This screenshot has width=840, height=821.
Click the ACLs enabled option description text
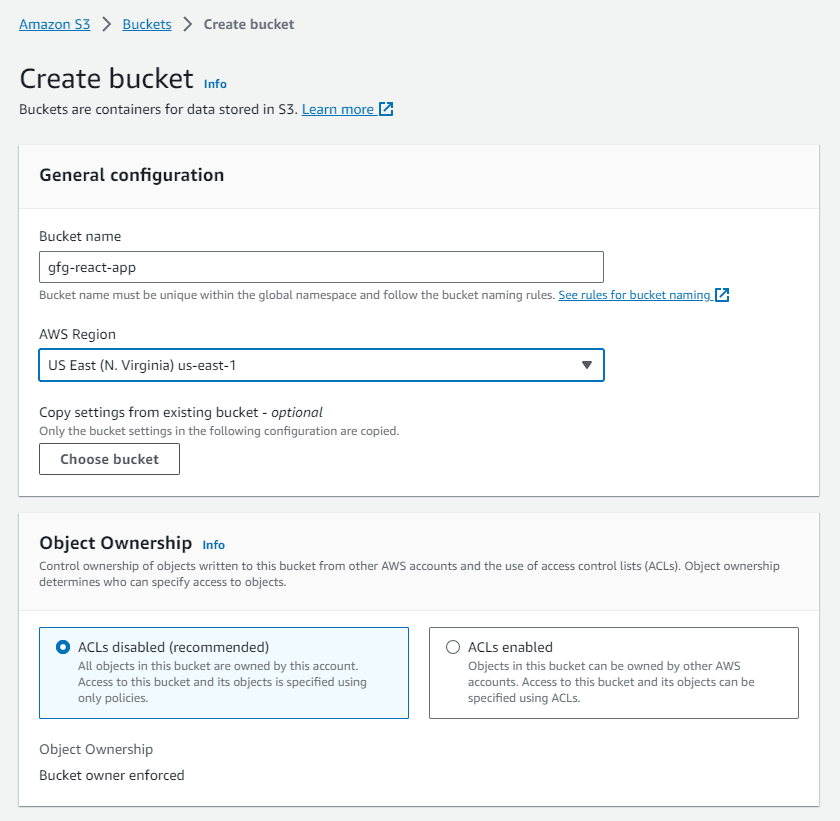611,682
